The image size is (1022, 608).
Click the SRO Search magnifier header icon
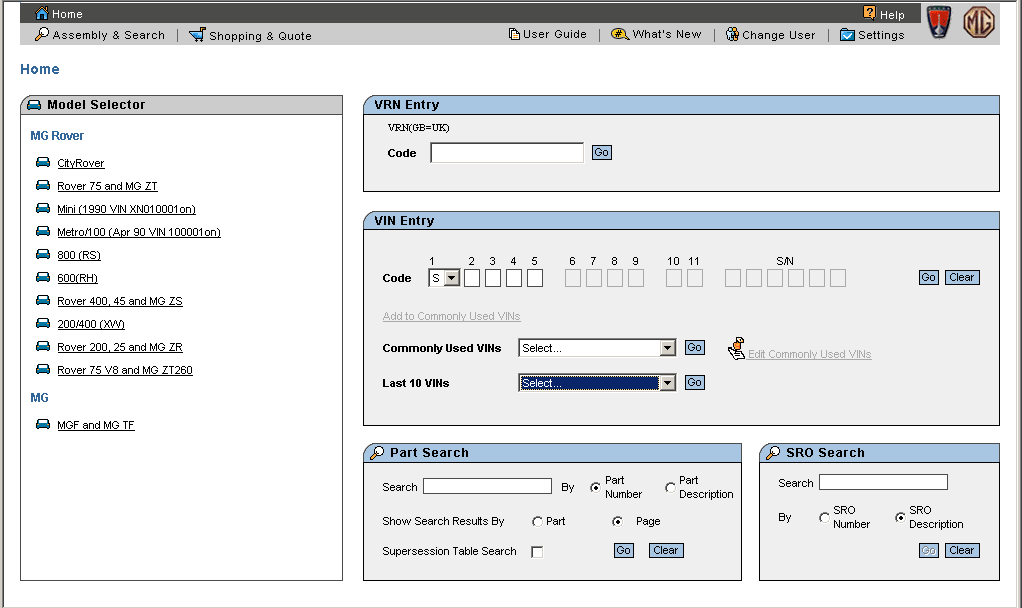[773, 452]
